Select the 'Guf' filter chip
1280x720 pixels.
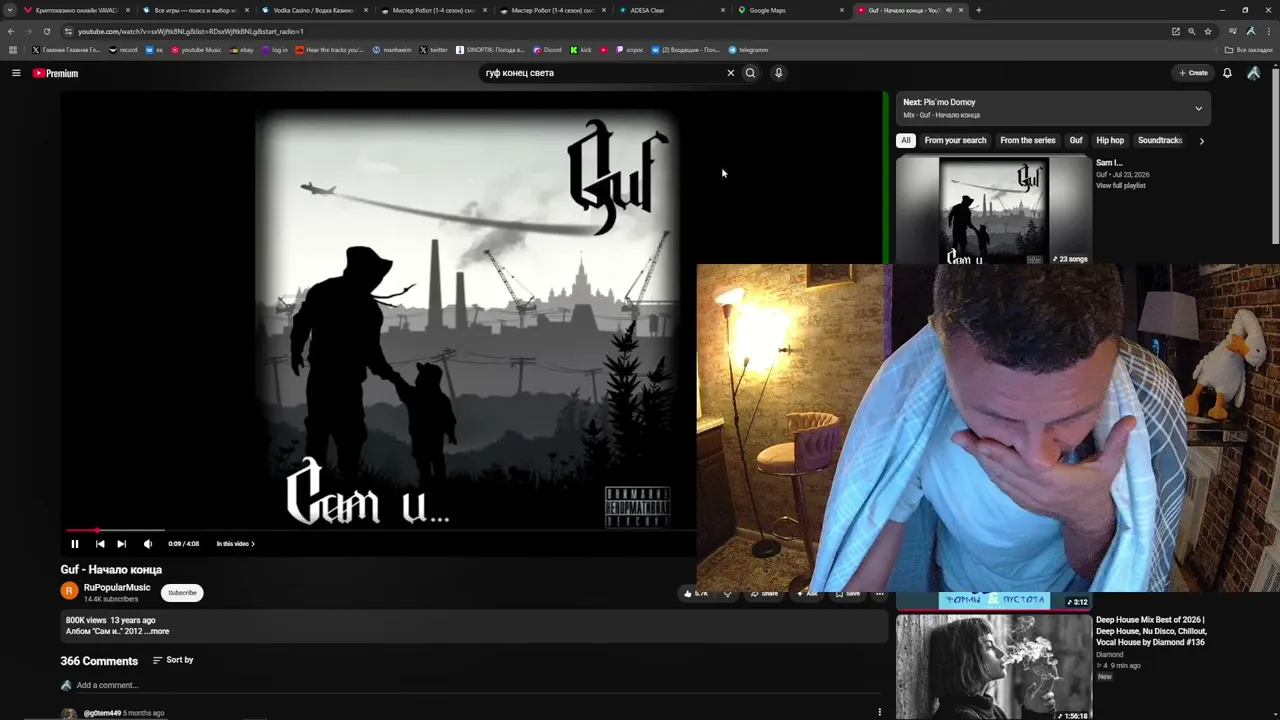pos(1076,141)
